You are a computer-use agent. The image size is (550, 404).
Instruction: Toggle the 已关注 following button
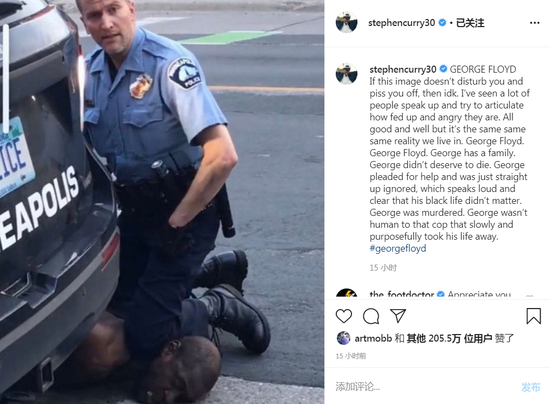pos(470,23)
